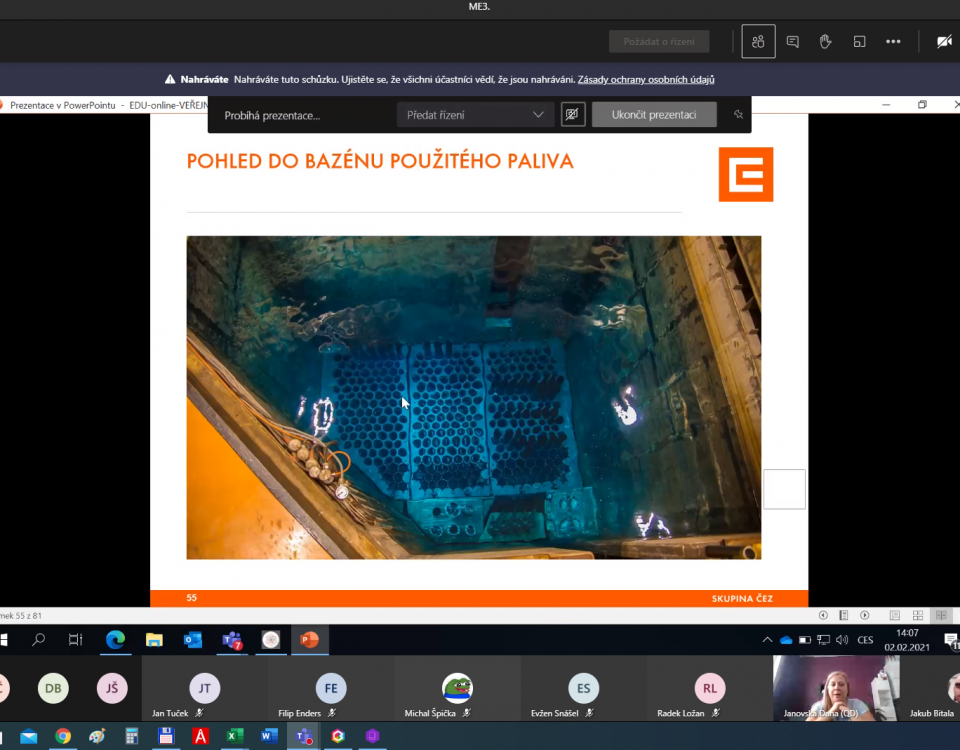Open floppy disk save app icon
Image resolution: width=960 pixels, height=750 pixels.
click(165, 736)
